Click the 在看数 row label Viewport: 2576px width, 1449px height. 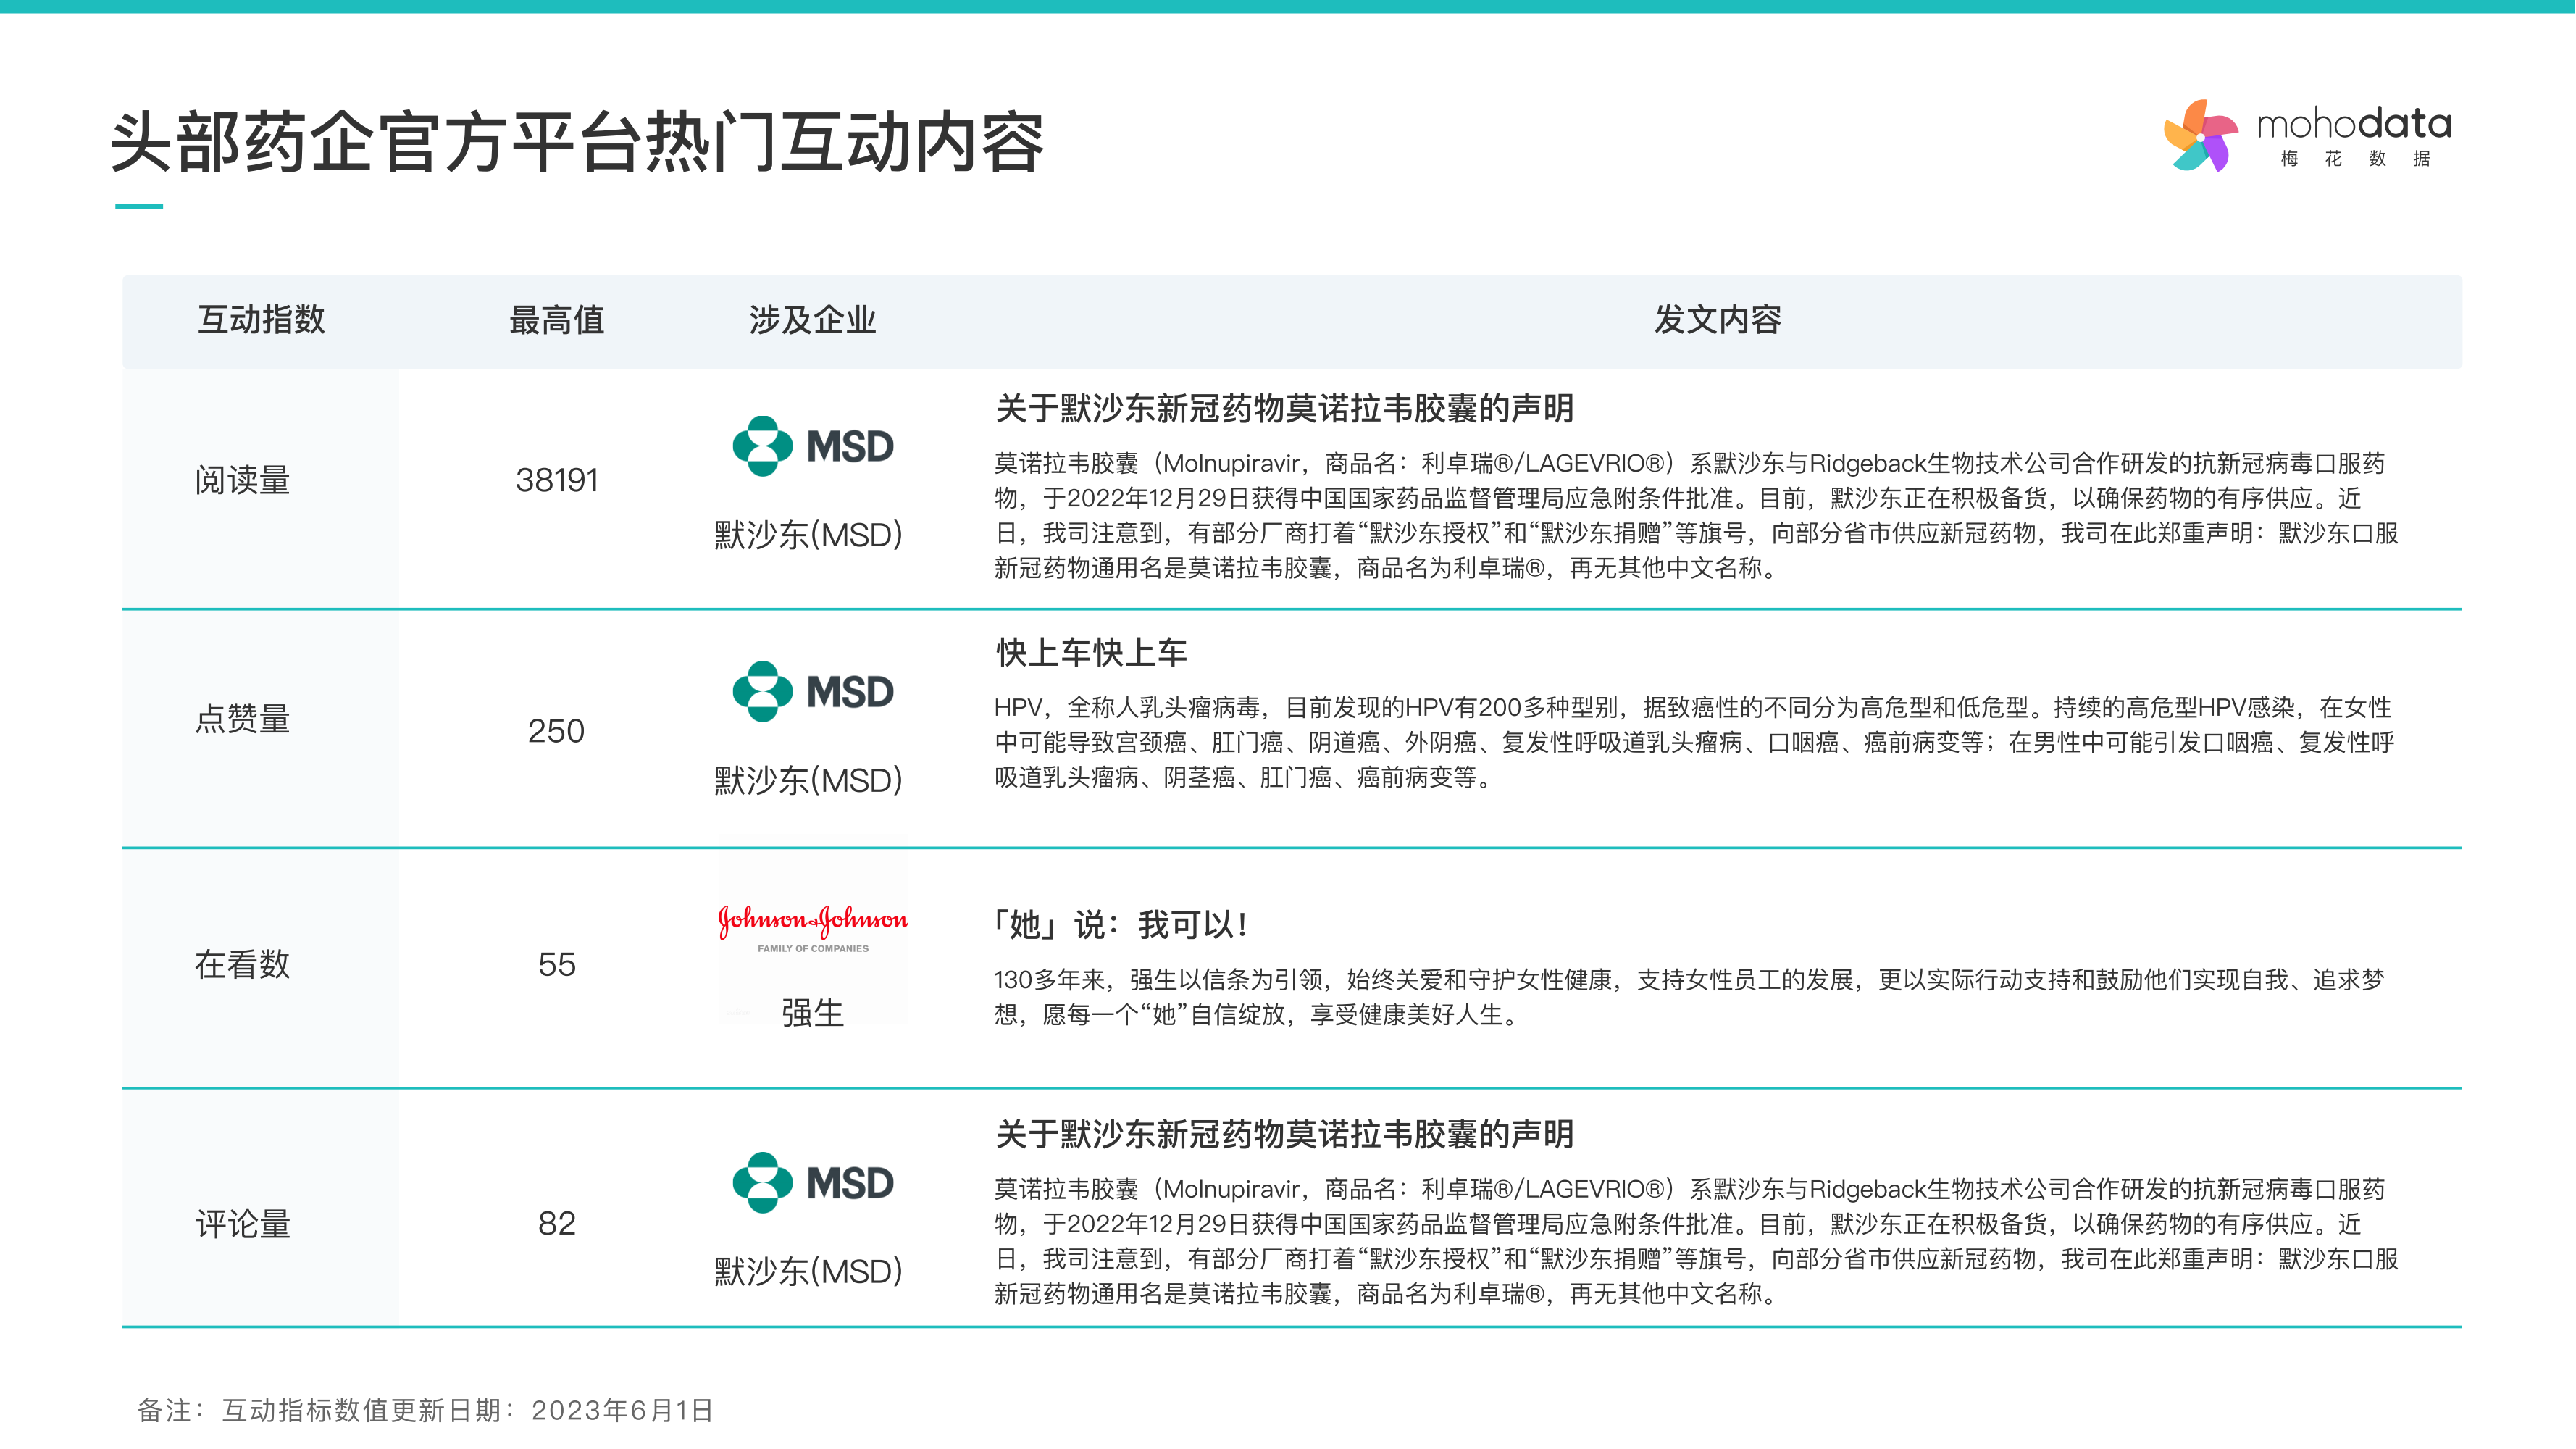click(242, 964)
